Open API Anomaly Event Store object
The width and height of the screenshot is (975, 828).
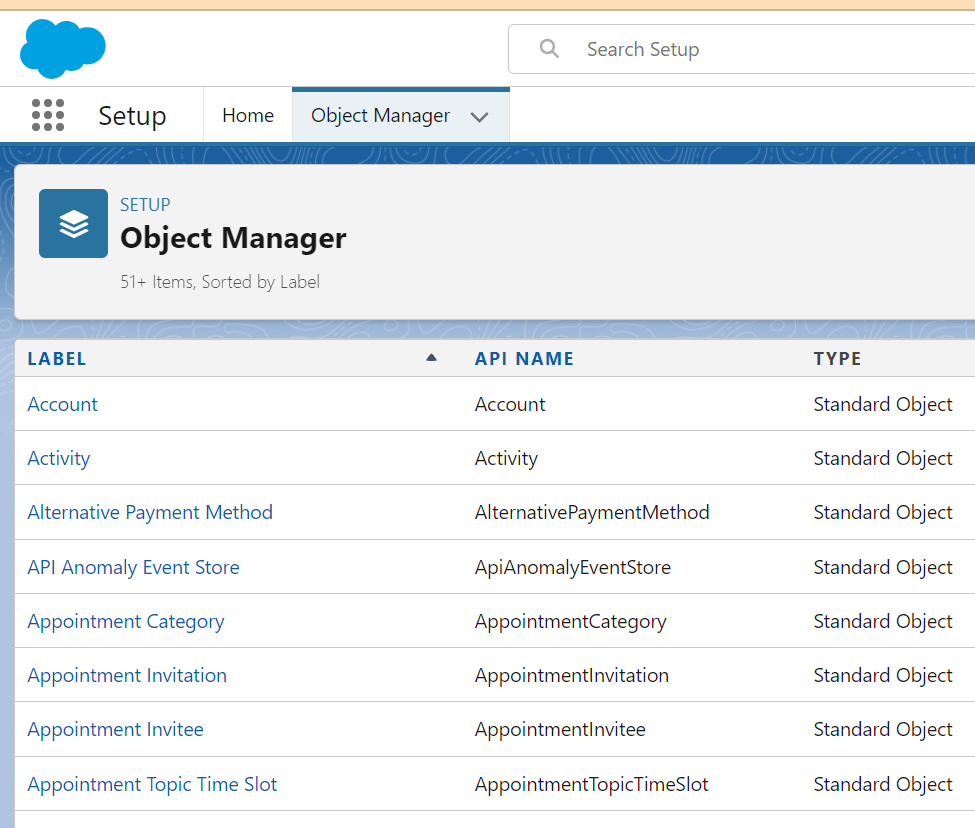pos(134,567)
